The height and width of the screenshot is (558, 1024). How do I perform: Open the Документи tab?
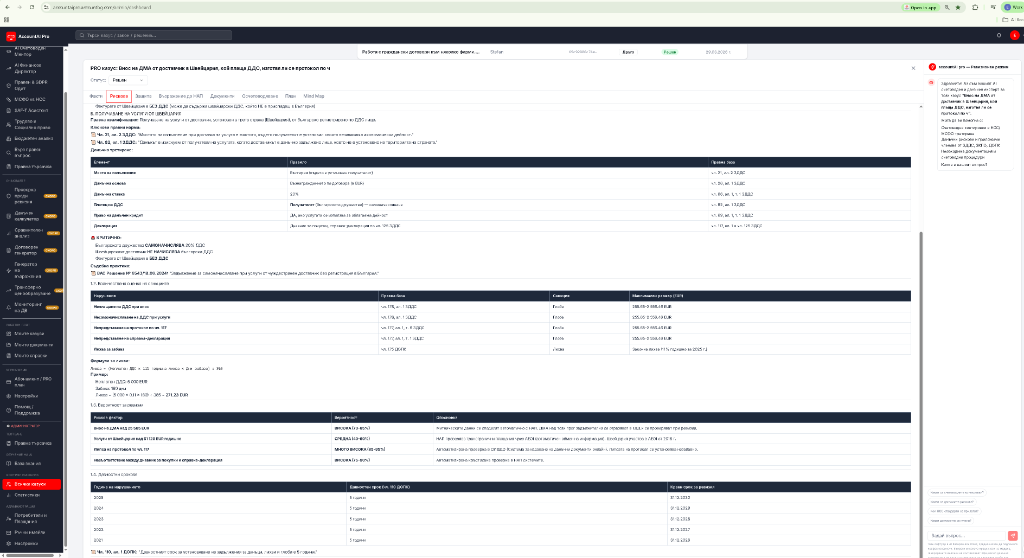tap(222, 96)
